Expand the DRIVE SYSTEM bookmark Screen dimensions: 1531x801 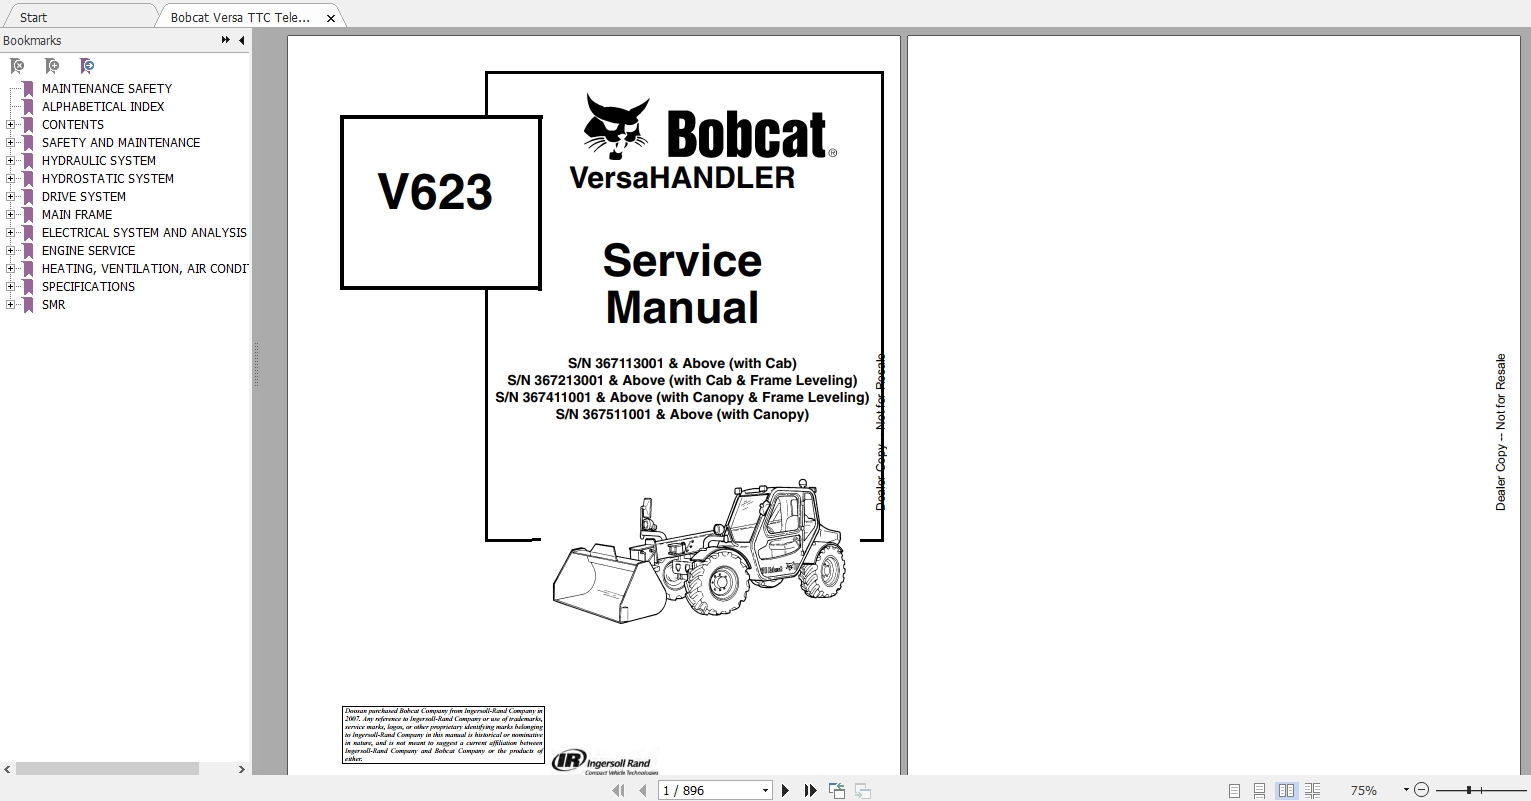point(10,197)
